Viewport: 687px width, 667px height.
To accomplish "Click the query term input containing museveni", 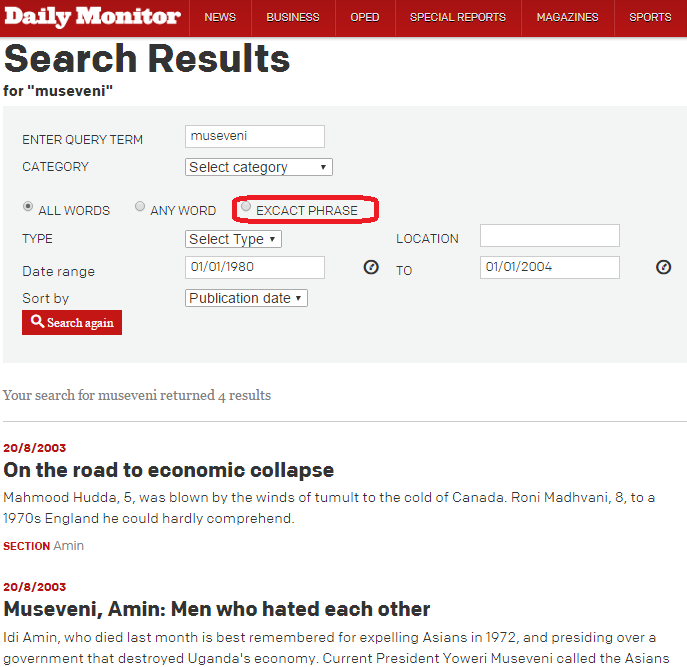I will [255, 136].
